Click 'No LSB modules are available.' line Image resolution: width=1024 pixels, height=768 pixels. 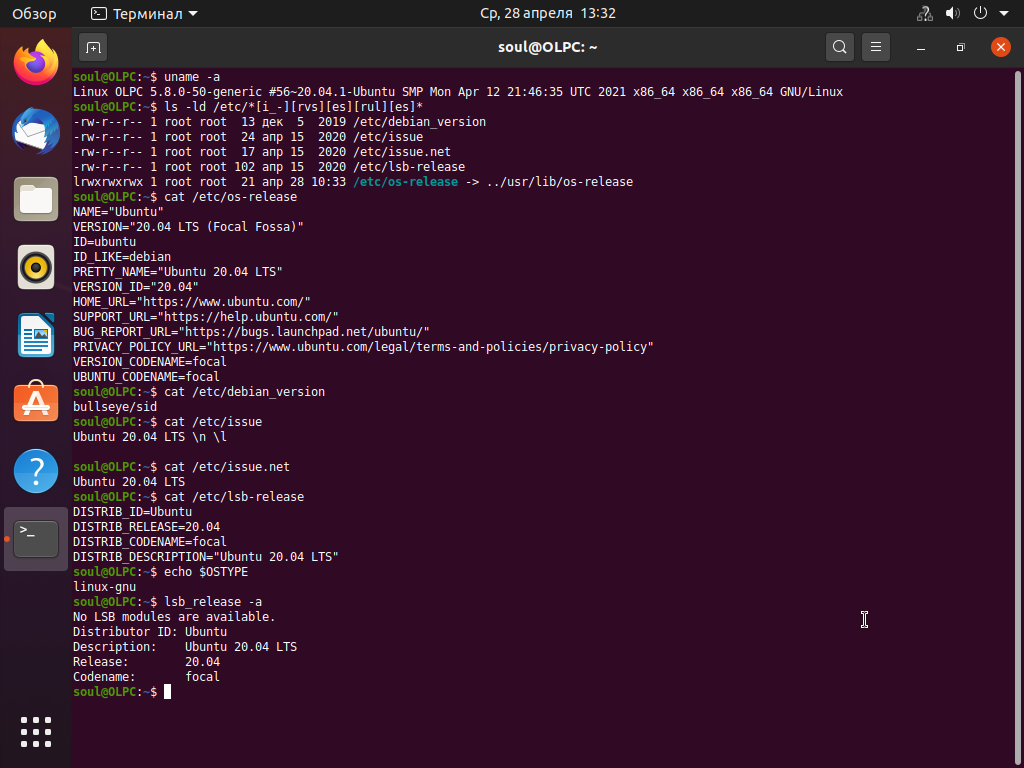[x=174, y=617]
